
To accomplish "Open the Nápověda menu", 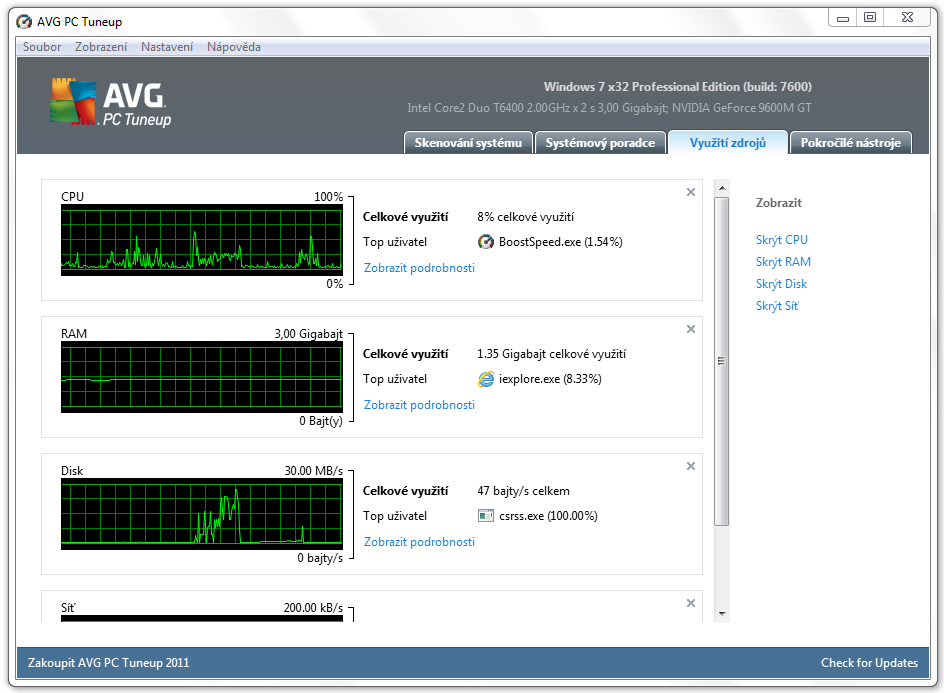I will click(x=234, y=47).
